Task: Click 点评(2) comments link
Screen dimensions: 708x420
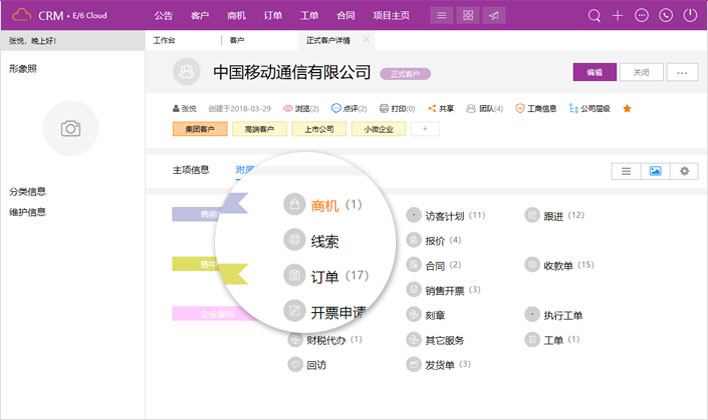Action: click(x=349, y=108)
